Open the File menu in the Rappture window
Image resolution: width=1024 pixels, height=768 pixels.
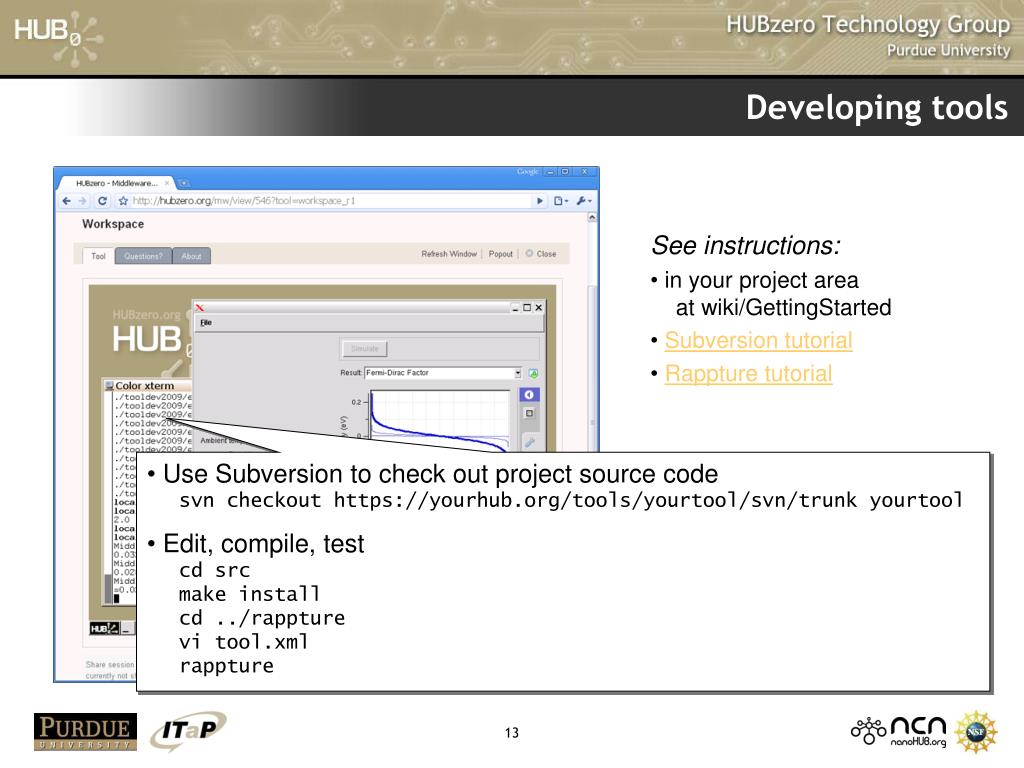206,323
